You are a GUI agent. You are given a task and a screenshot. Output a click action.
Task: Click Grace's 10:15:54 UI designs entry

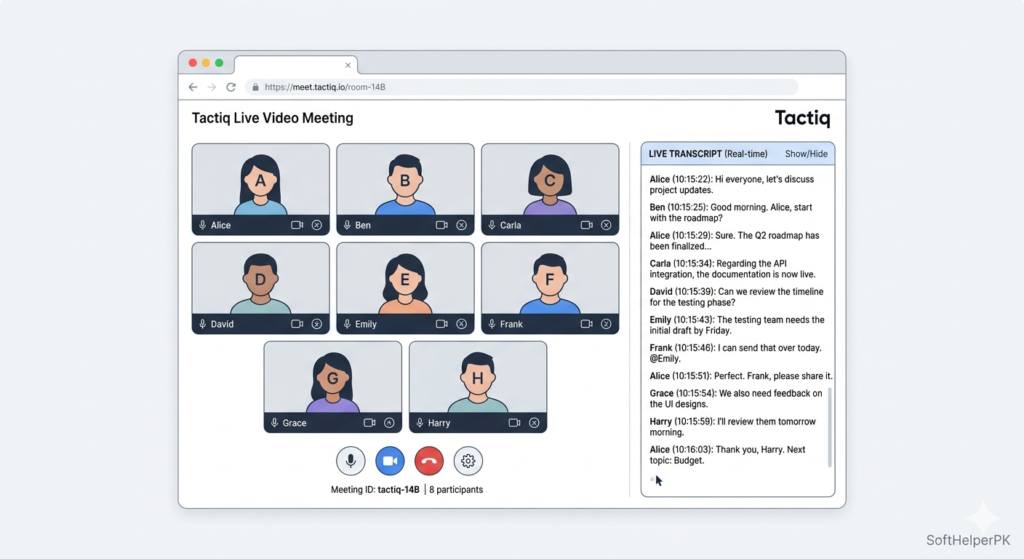coord(736,398)
